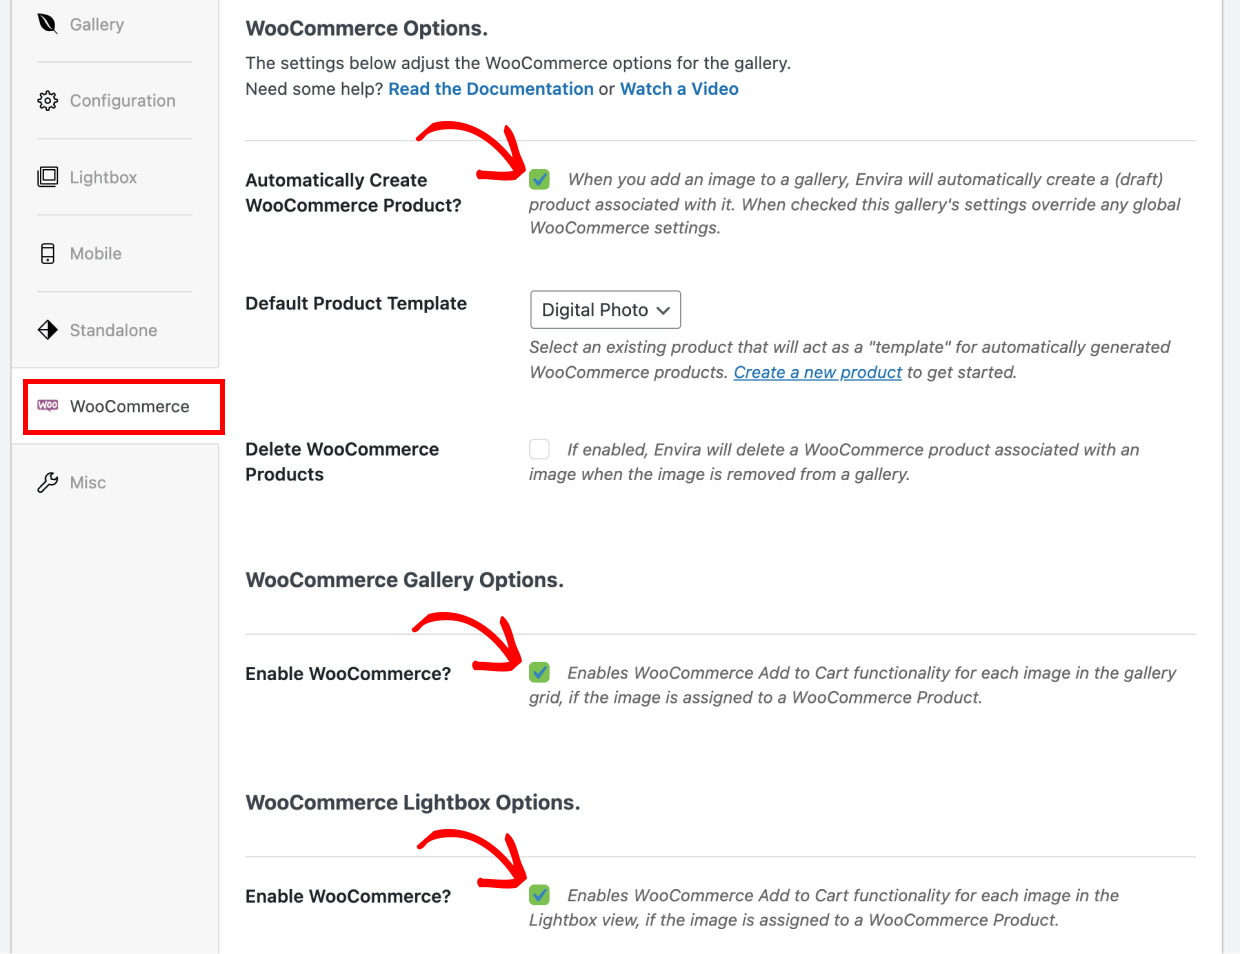Viewport: 1240px width, 954px height.
Task: Click the Configuration gear icon
Action: pyautogui.click(x=47, y=101)
